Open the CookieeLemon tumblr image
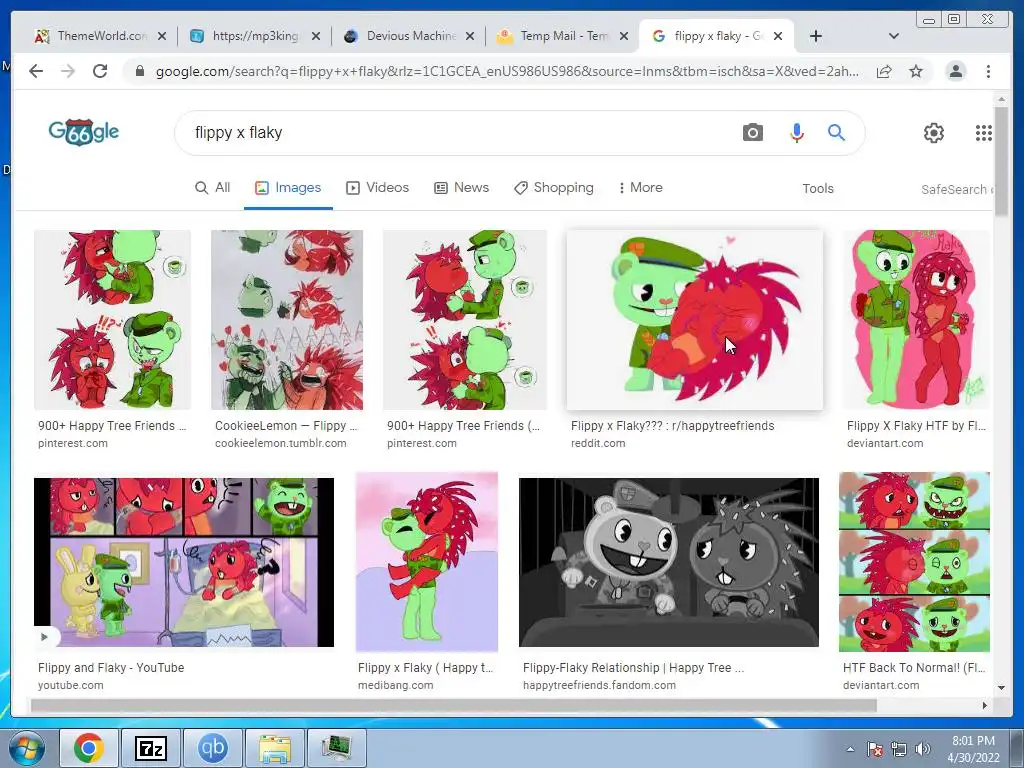 pos(287,319)
